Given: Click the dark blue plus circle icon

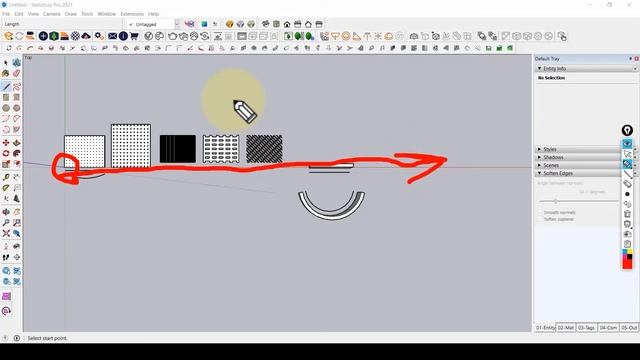Looking at the screenshot, I should tap(43, 36).
